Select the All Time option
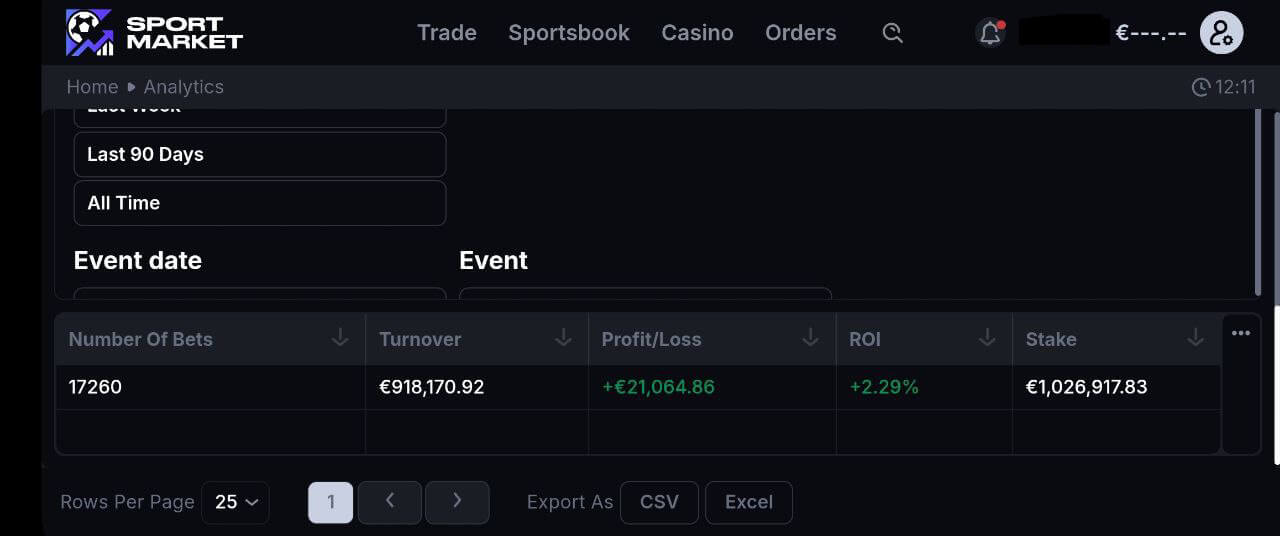This screenshot has height=536, width=1280. 259,203
